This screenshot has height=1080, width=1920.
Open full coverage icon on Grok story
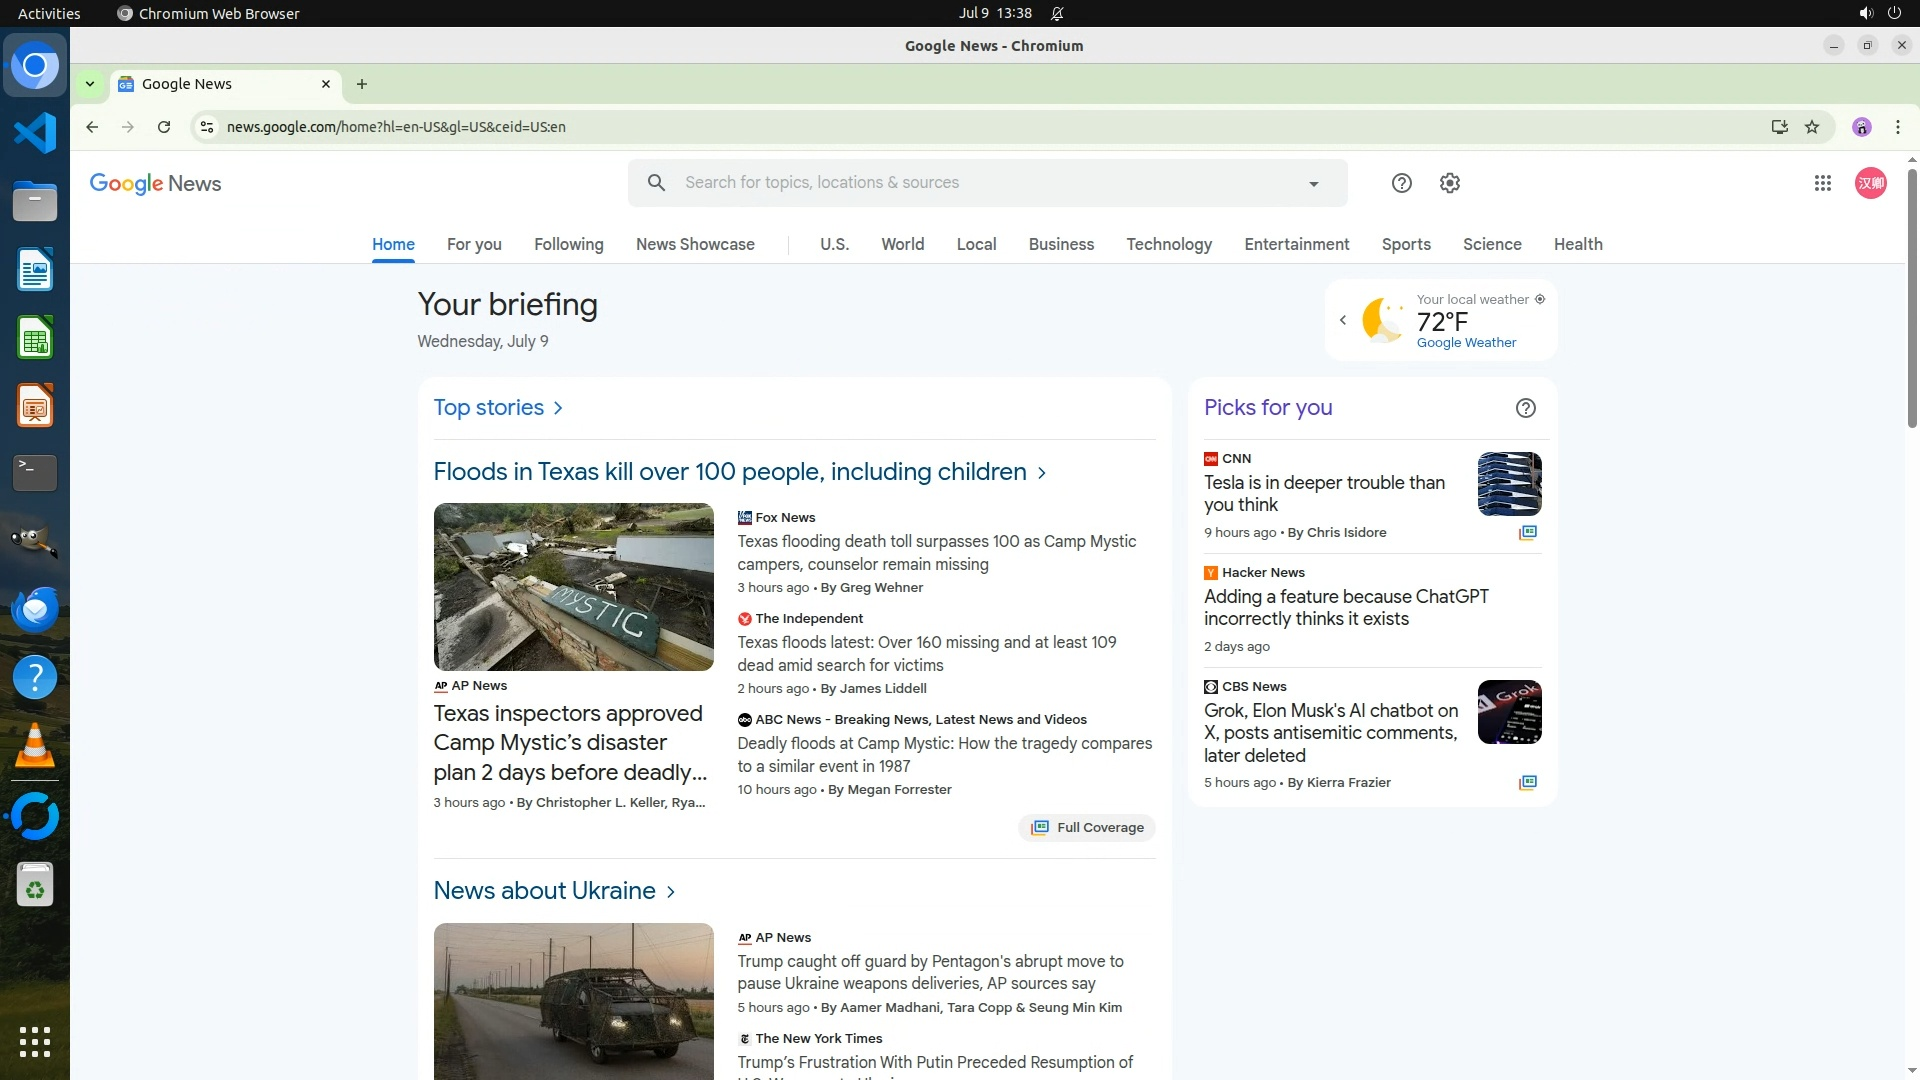[1527, 783]
